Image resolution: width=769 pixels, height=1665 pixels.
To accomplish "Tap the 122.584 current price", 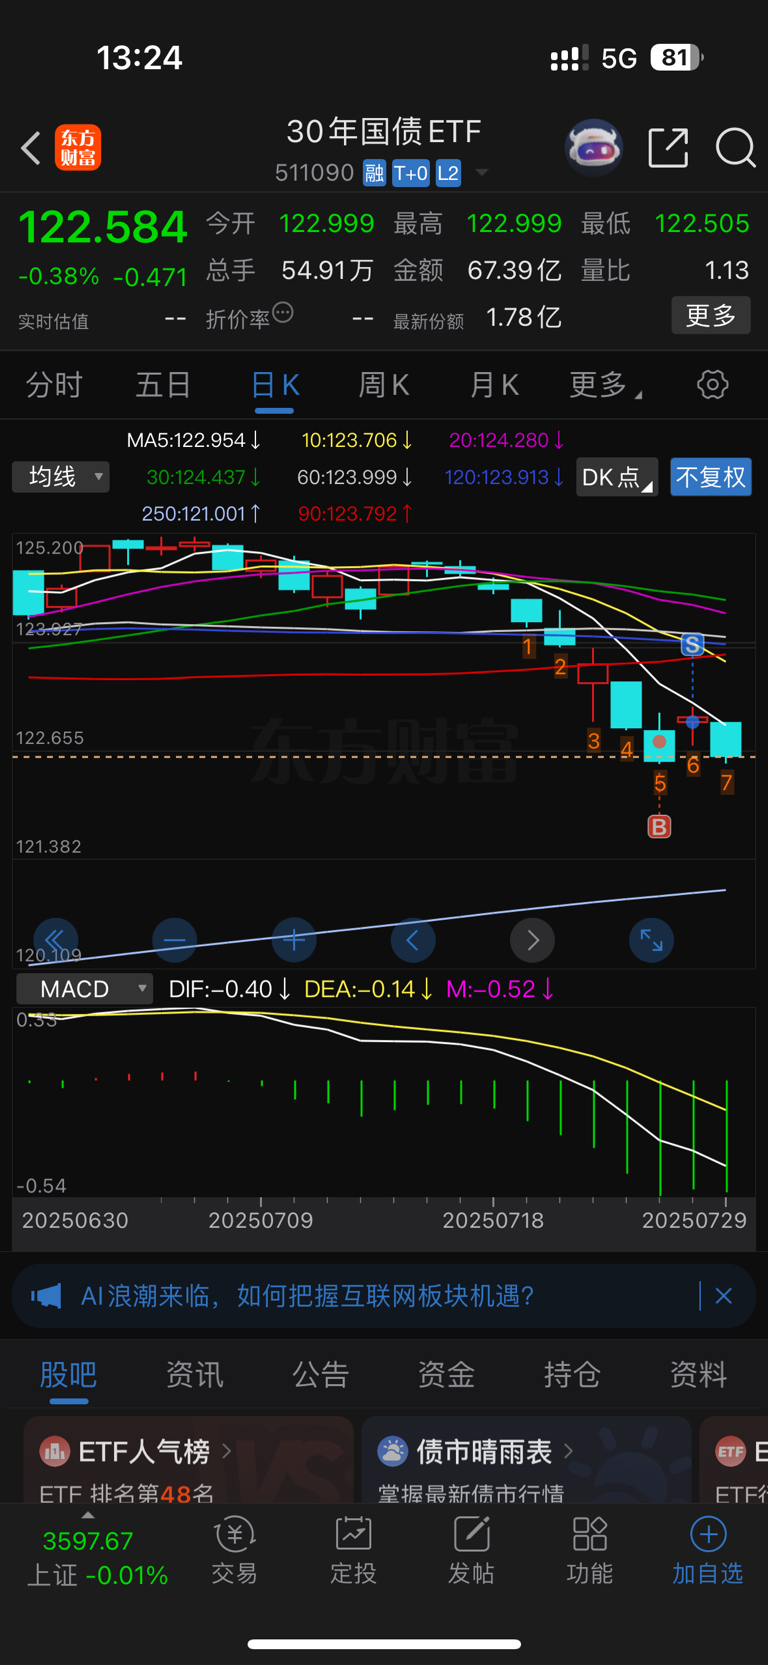I will [103, 227].
